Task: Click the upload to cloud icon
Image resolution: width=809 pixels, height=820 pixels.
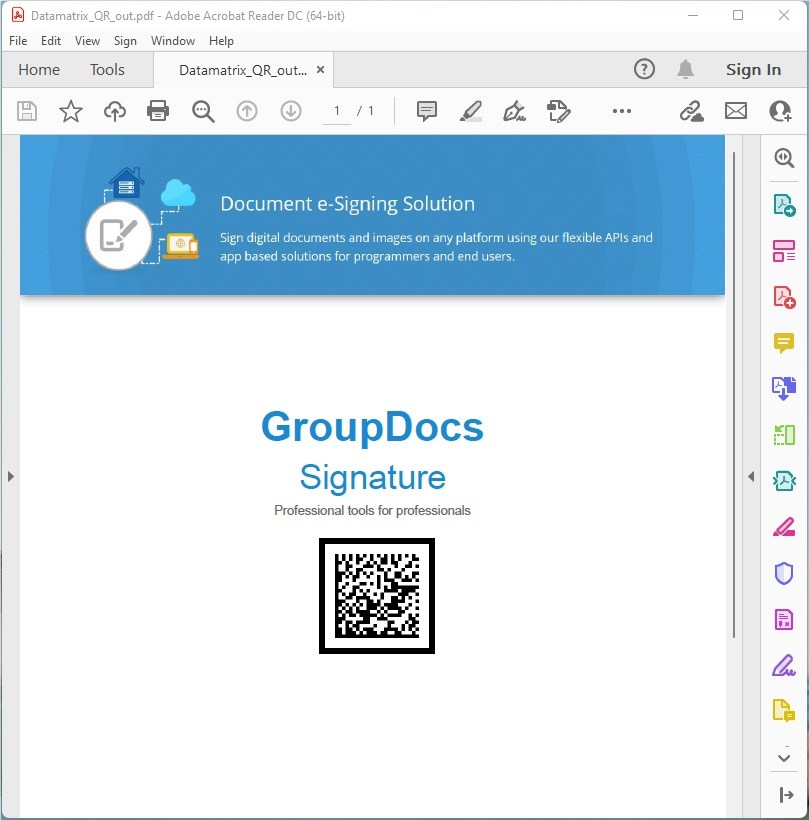Action: tap(115, 111)
